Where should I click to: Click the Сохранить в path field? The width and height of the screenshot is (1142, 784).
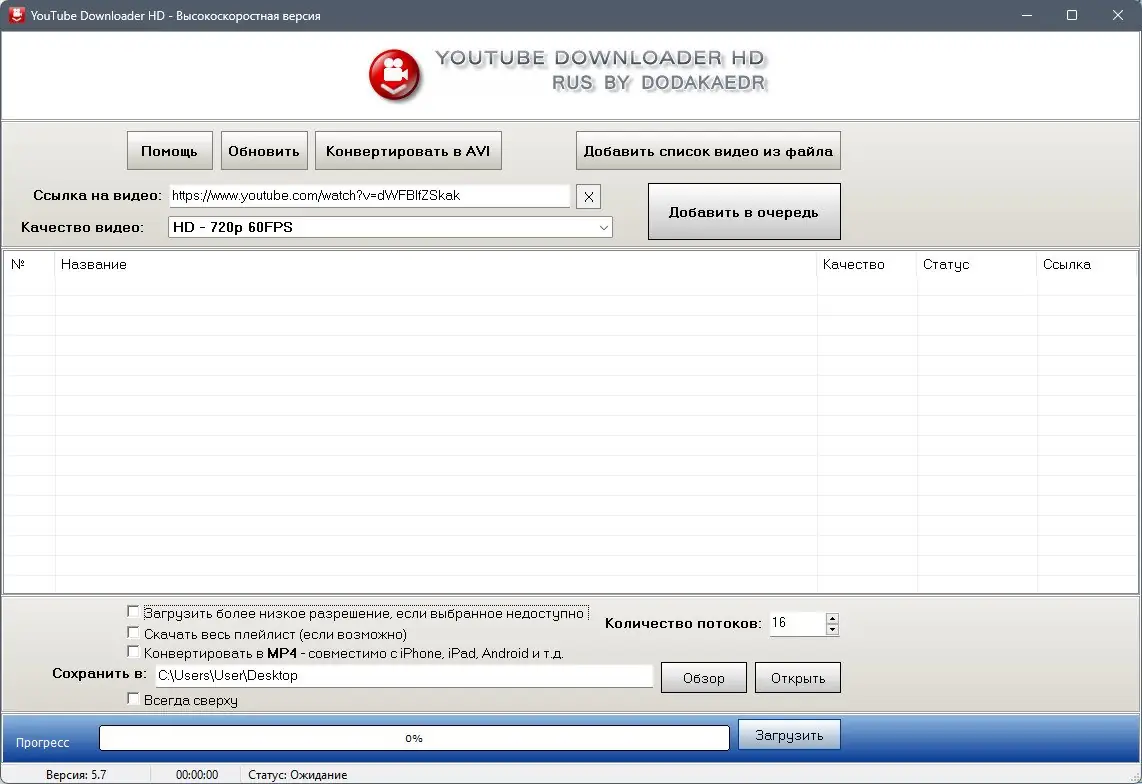click(404, 676)
